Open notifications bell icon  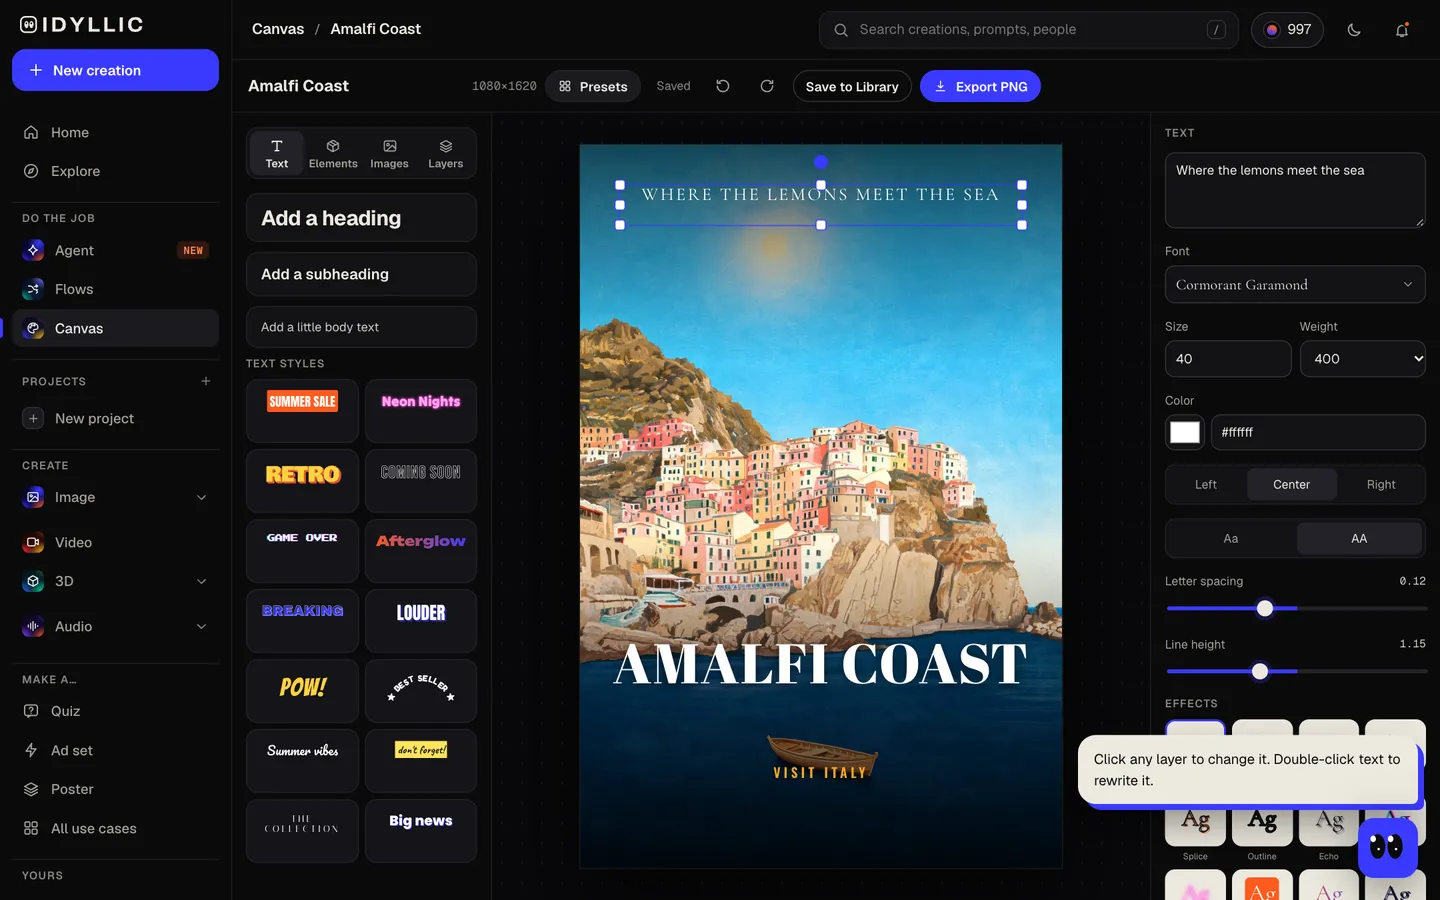pos(1402,30)
